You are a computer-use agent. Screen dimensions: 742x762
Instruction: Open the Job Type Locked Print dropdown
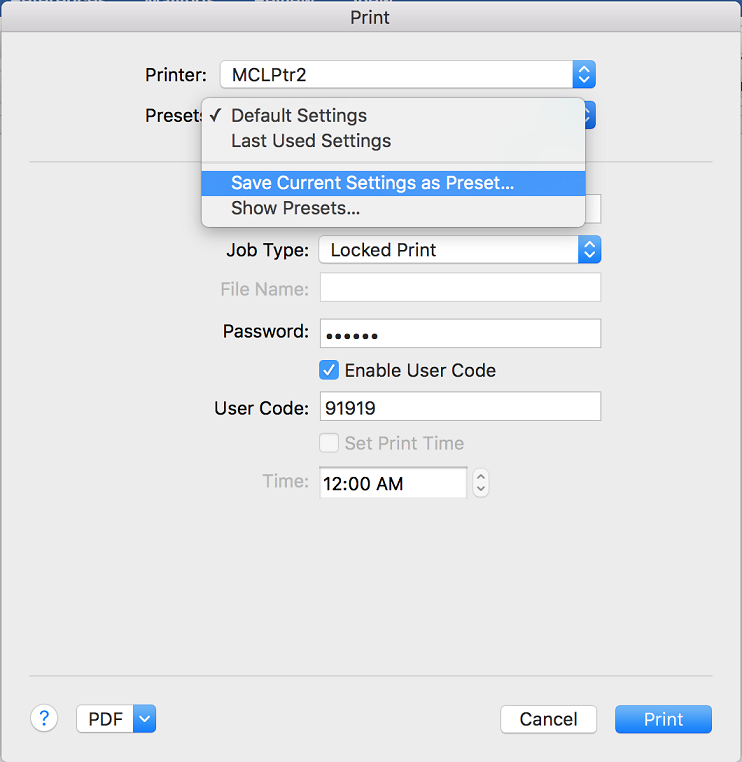(x=460, y=249)
